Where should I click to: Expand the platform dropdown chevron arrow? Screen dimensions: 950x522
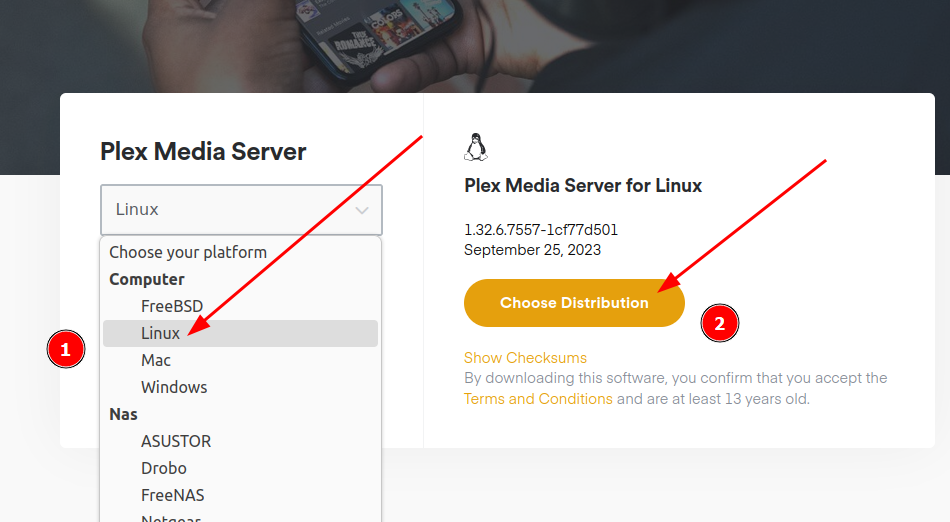[x=362, y=210]
